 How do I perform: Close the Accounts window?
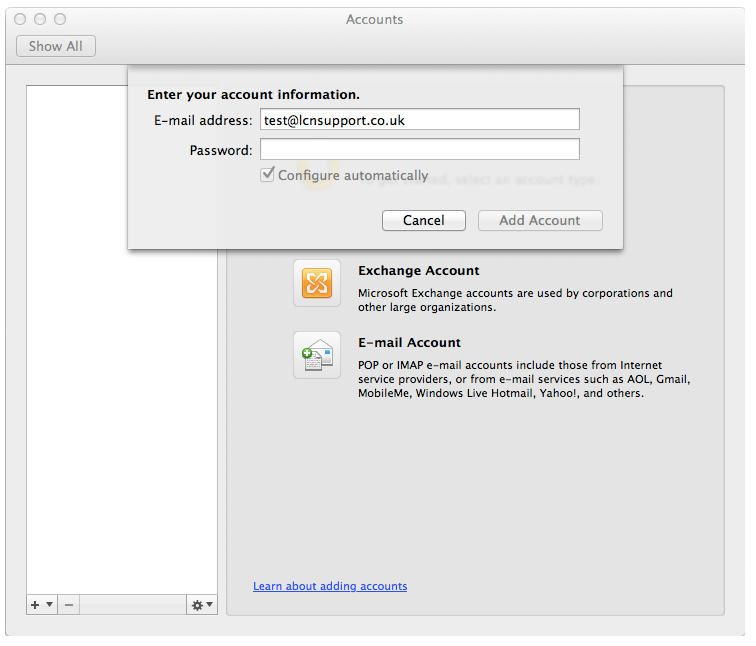pyautogui.click(x=21, y=19)
